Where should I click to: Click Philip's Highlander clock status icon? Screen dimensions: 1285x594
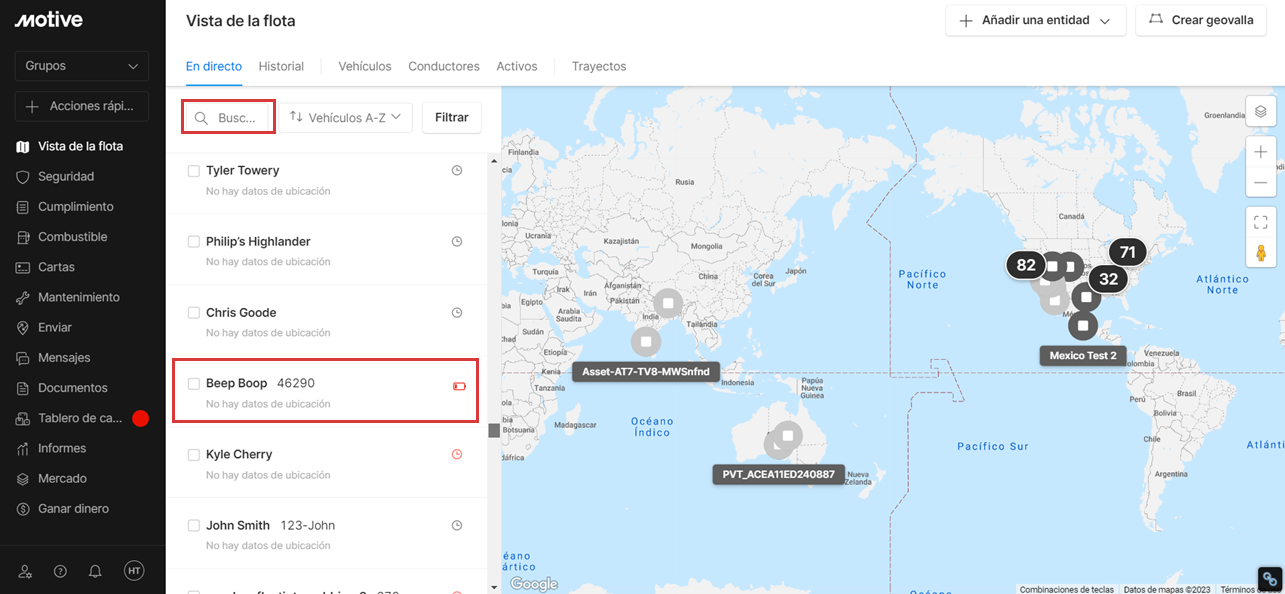coord(457,242)
